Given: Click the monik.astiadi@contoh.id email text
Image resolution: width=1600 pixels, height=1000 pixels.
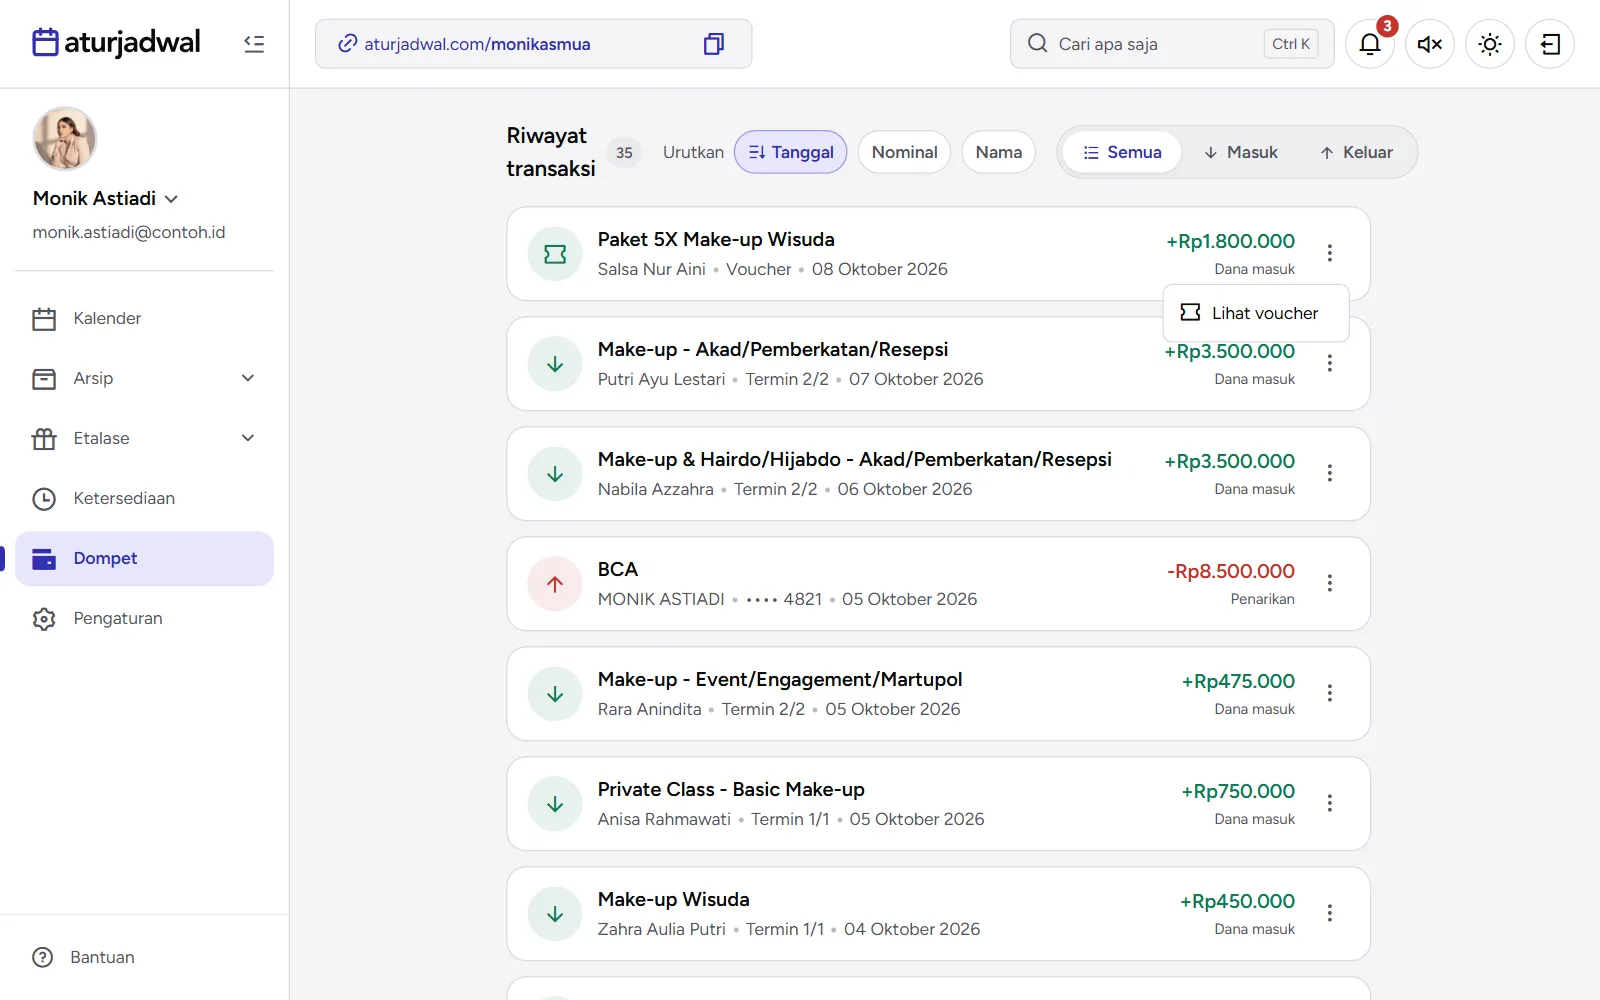Looking at the screenshot, I should [x=129, y=232].
